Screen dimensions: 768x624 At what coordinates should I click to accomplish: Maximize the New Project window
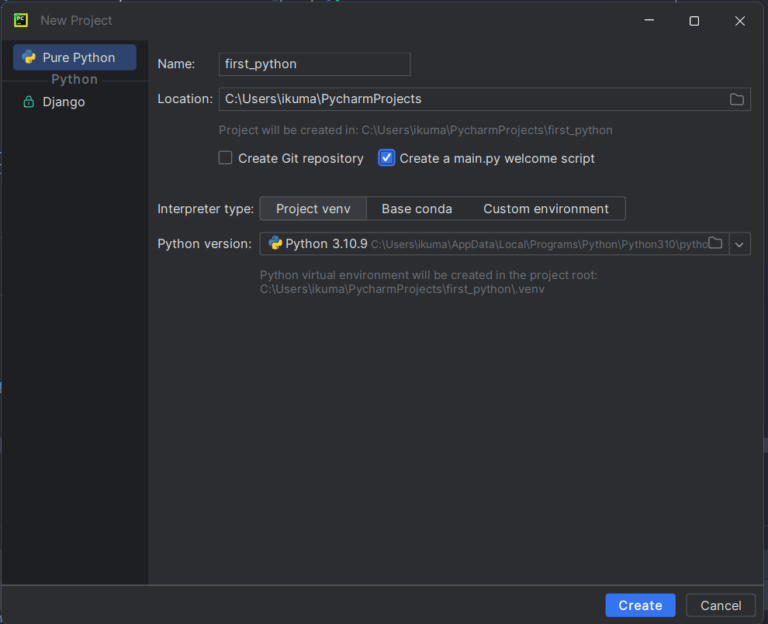click(x=694, y=20)
